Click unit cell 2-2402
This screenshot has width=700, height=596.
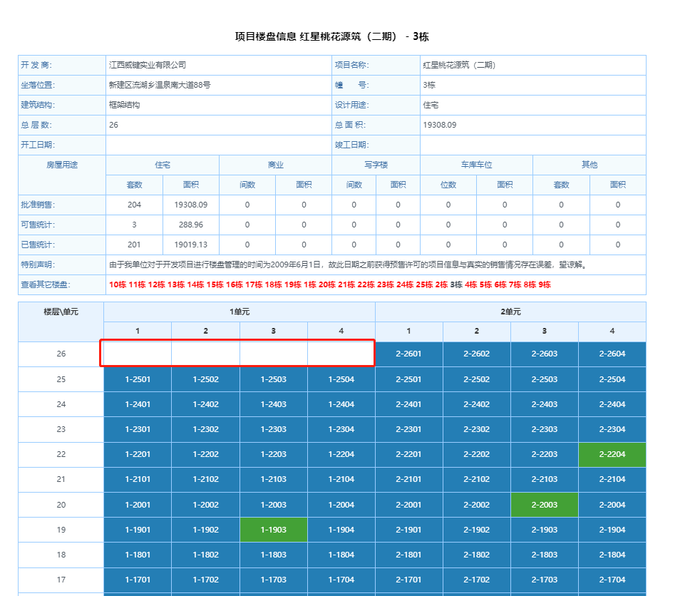[476, 404]
